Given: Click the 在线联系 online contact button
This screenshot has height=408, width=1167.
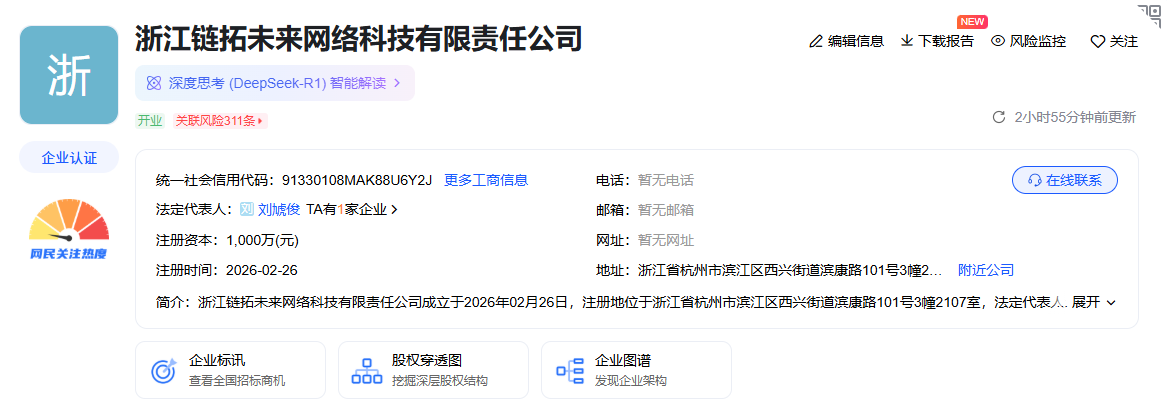Looking at the screenshot, I should pyautogui.click(x=1065, y=180).
